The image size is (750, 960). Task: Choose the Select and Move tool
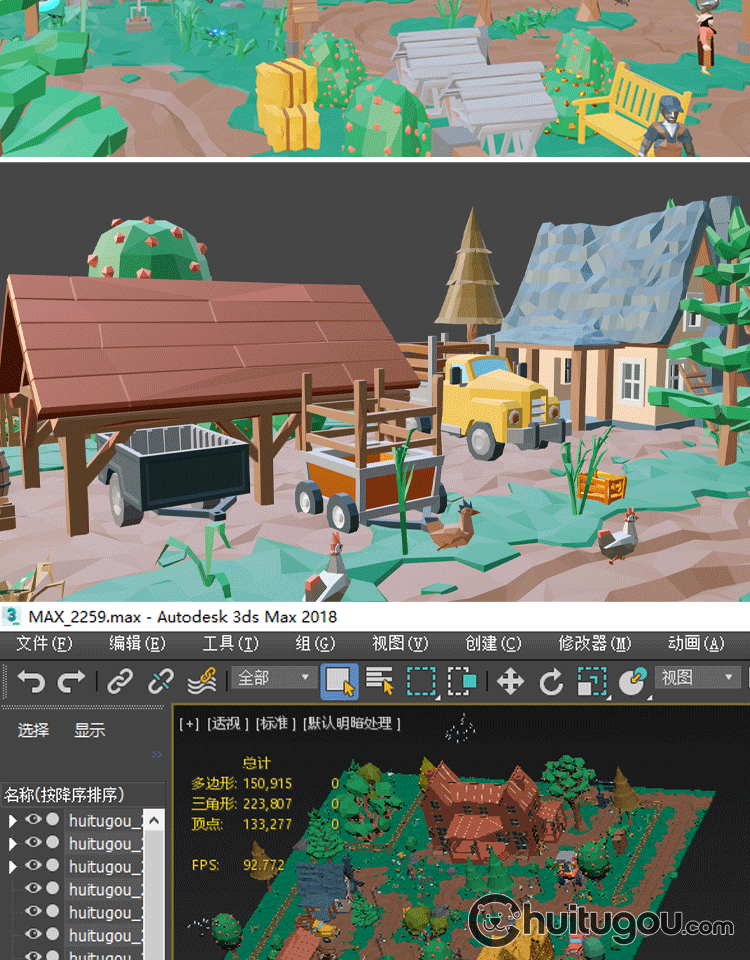tap(510, 682)
